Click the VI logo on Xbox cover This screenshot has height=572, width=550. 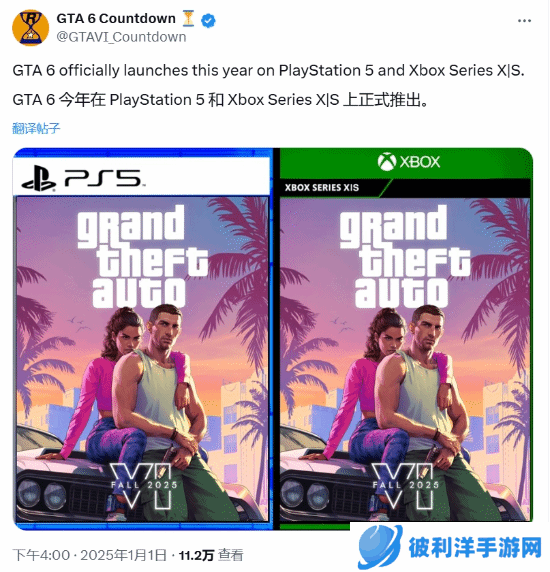pyautogui.click(x=402, y=486)
